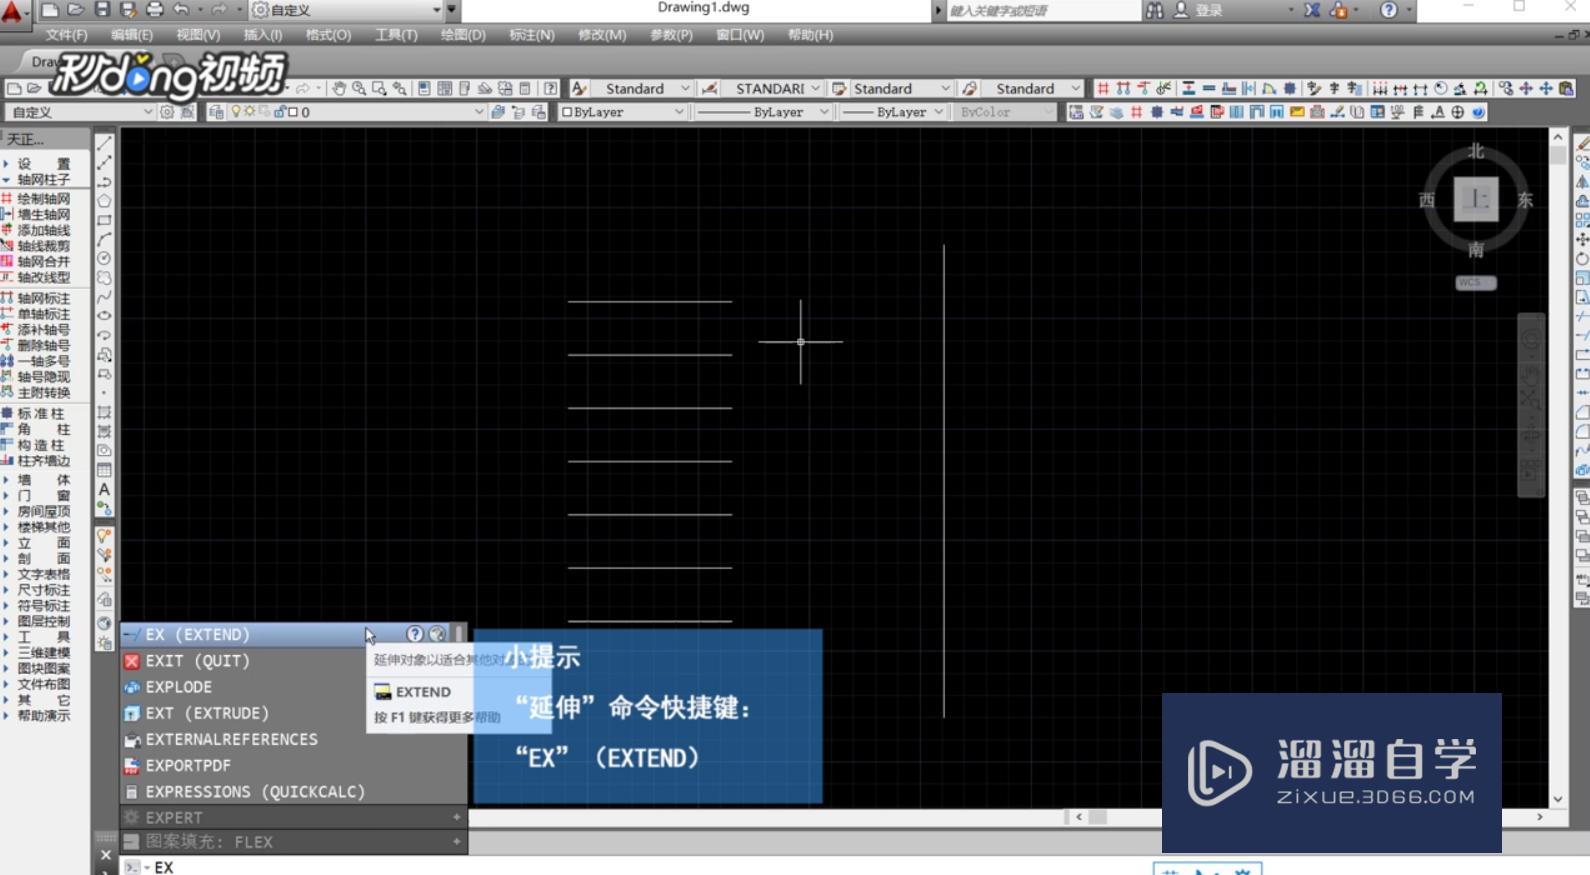Click the 登录 sign-in button
The width and height of the screenshot is (1590, 875).
point(1209,10)
